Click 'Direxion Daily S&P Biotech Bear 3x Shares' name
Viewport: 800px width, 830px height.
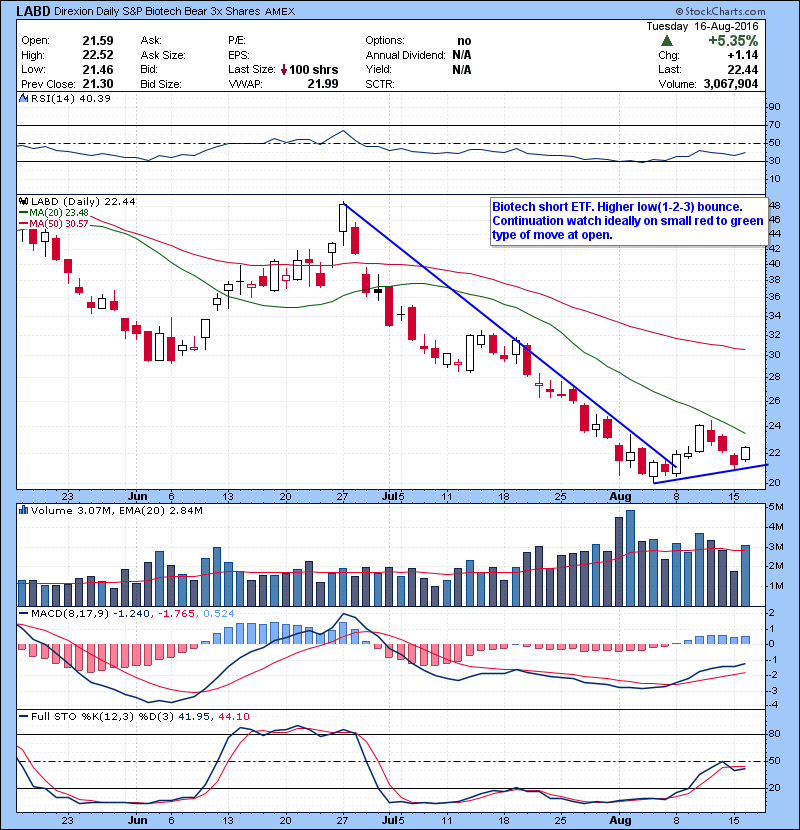pos(157,11)
